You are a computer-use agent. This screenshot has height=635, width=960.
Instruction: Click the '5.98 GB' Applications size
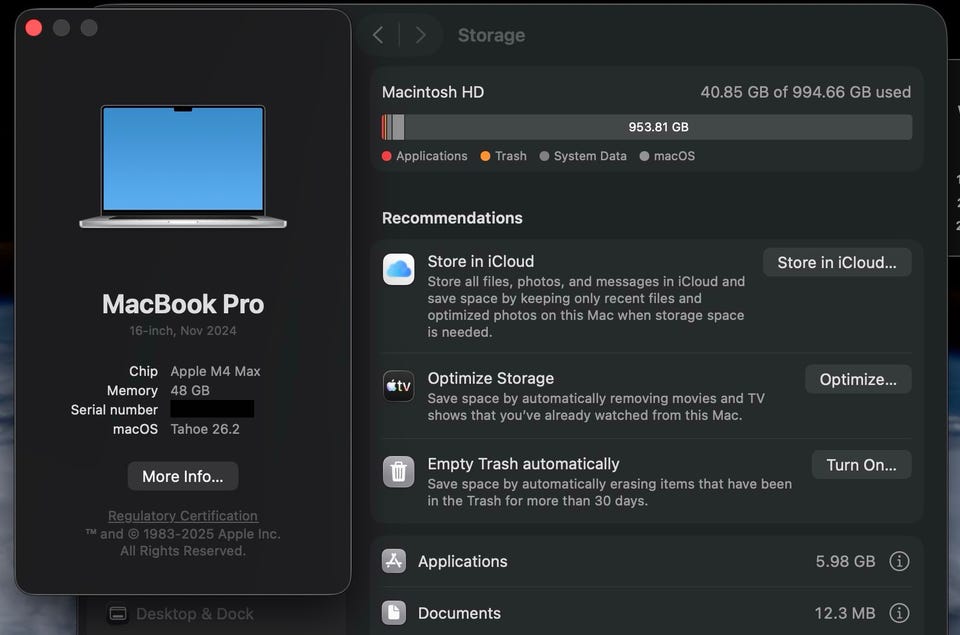(x=845, y=561)
